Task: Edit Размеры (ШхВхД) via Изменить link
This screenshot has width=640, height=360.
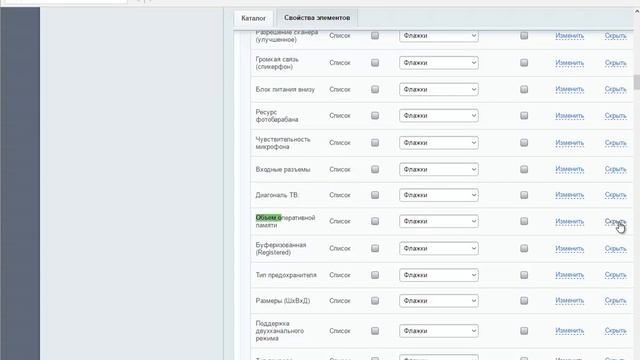Action: 569,301
